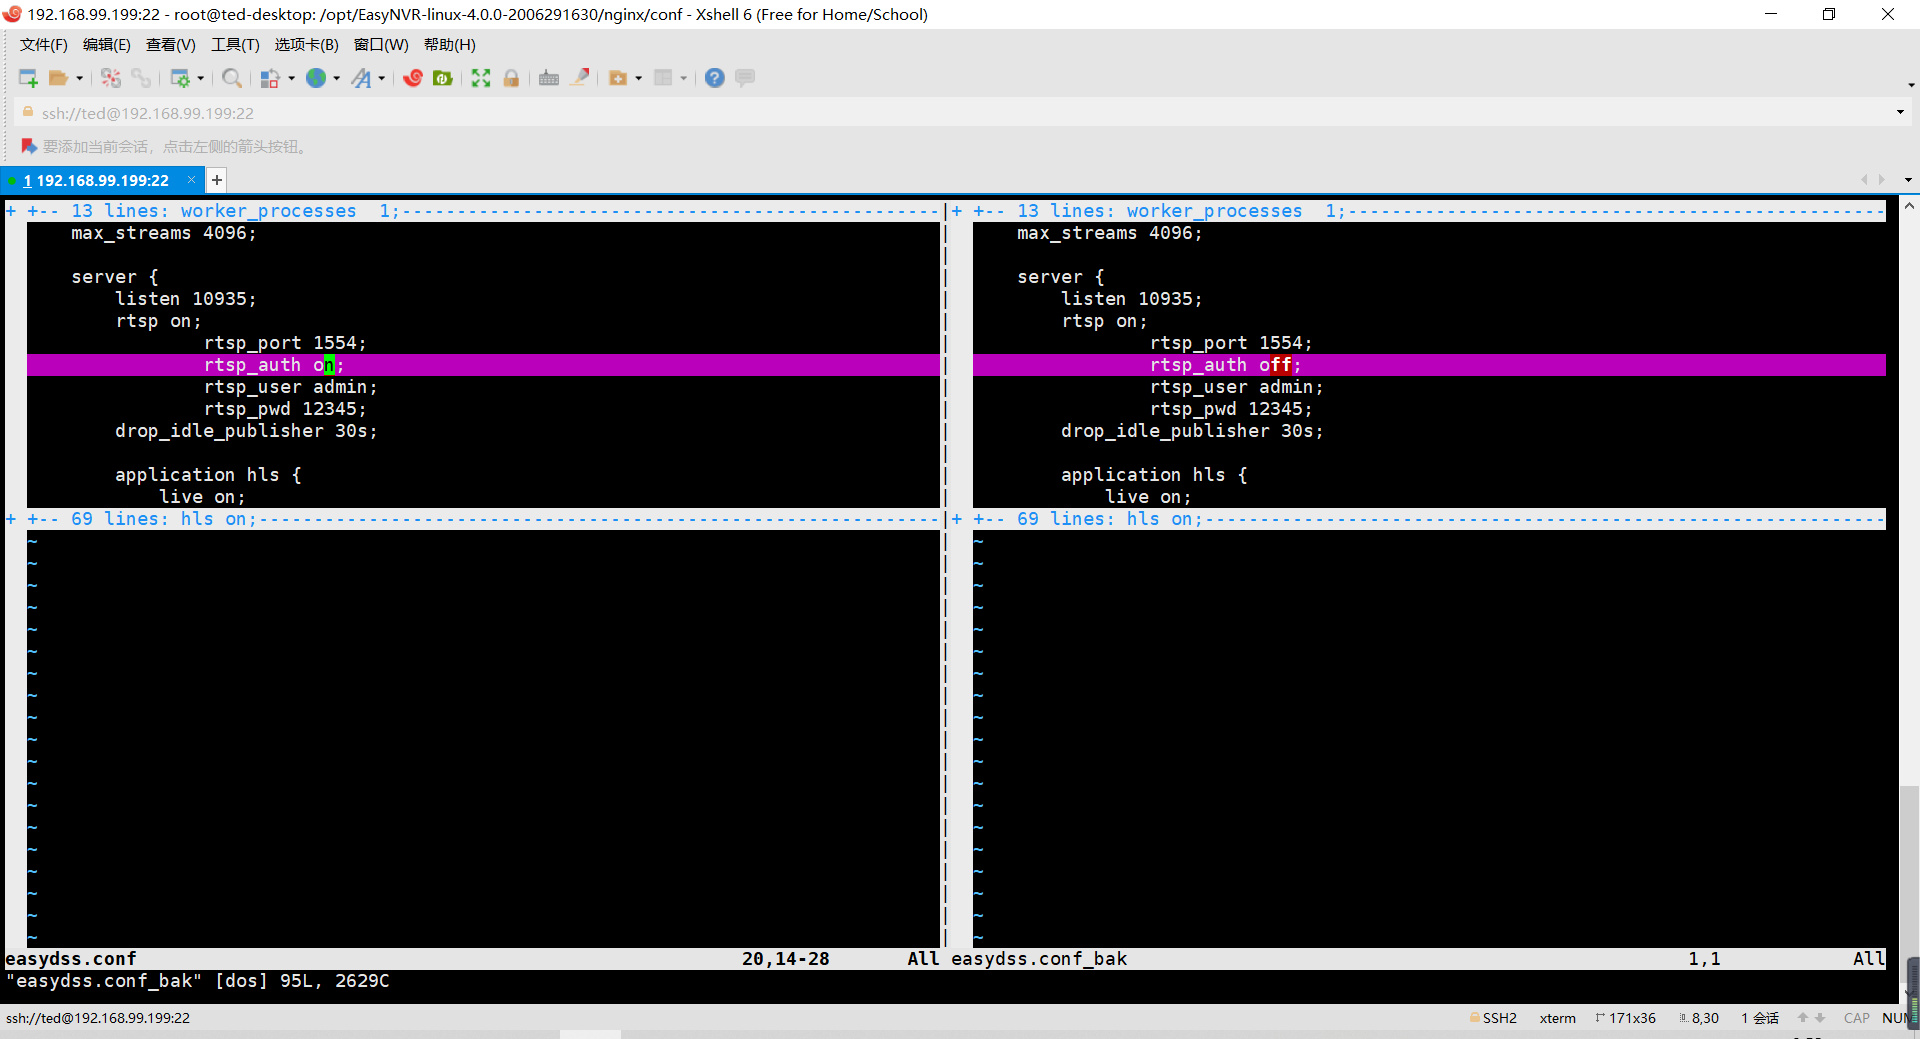Expand the globe icon dropdown arrow
1920x1039 pixels.
click(337, 78)
